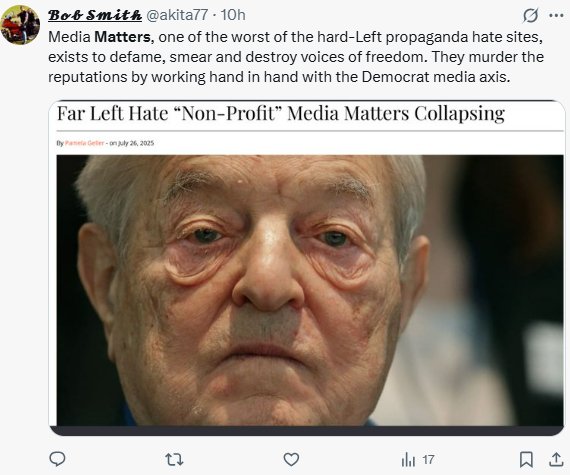Open Bob Smith's profile avatar

(x=20, y=25)
